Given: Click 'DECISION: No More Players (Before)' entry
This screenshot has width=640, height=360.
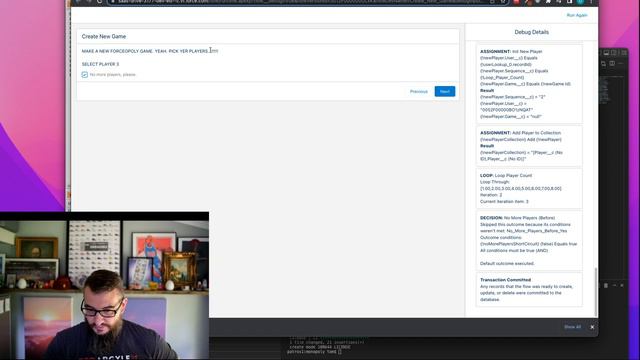Looking at the screenshot, I should click(529, 240).
